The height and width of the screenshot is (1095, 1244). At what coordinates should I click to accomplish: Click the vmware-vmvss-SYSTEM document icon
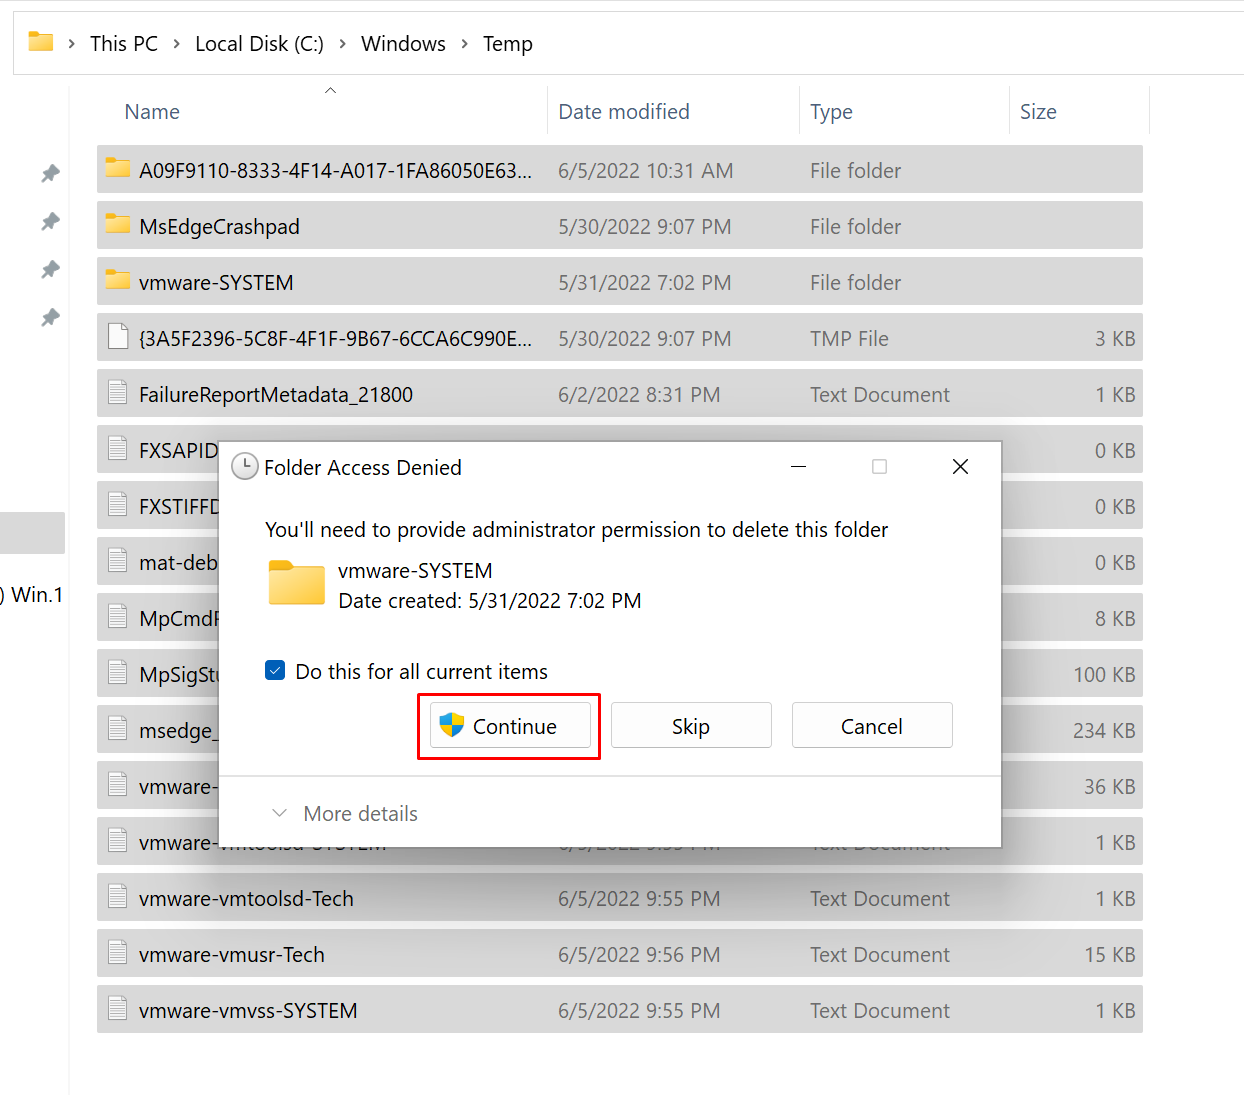coord(118,1010)
